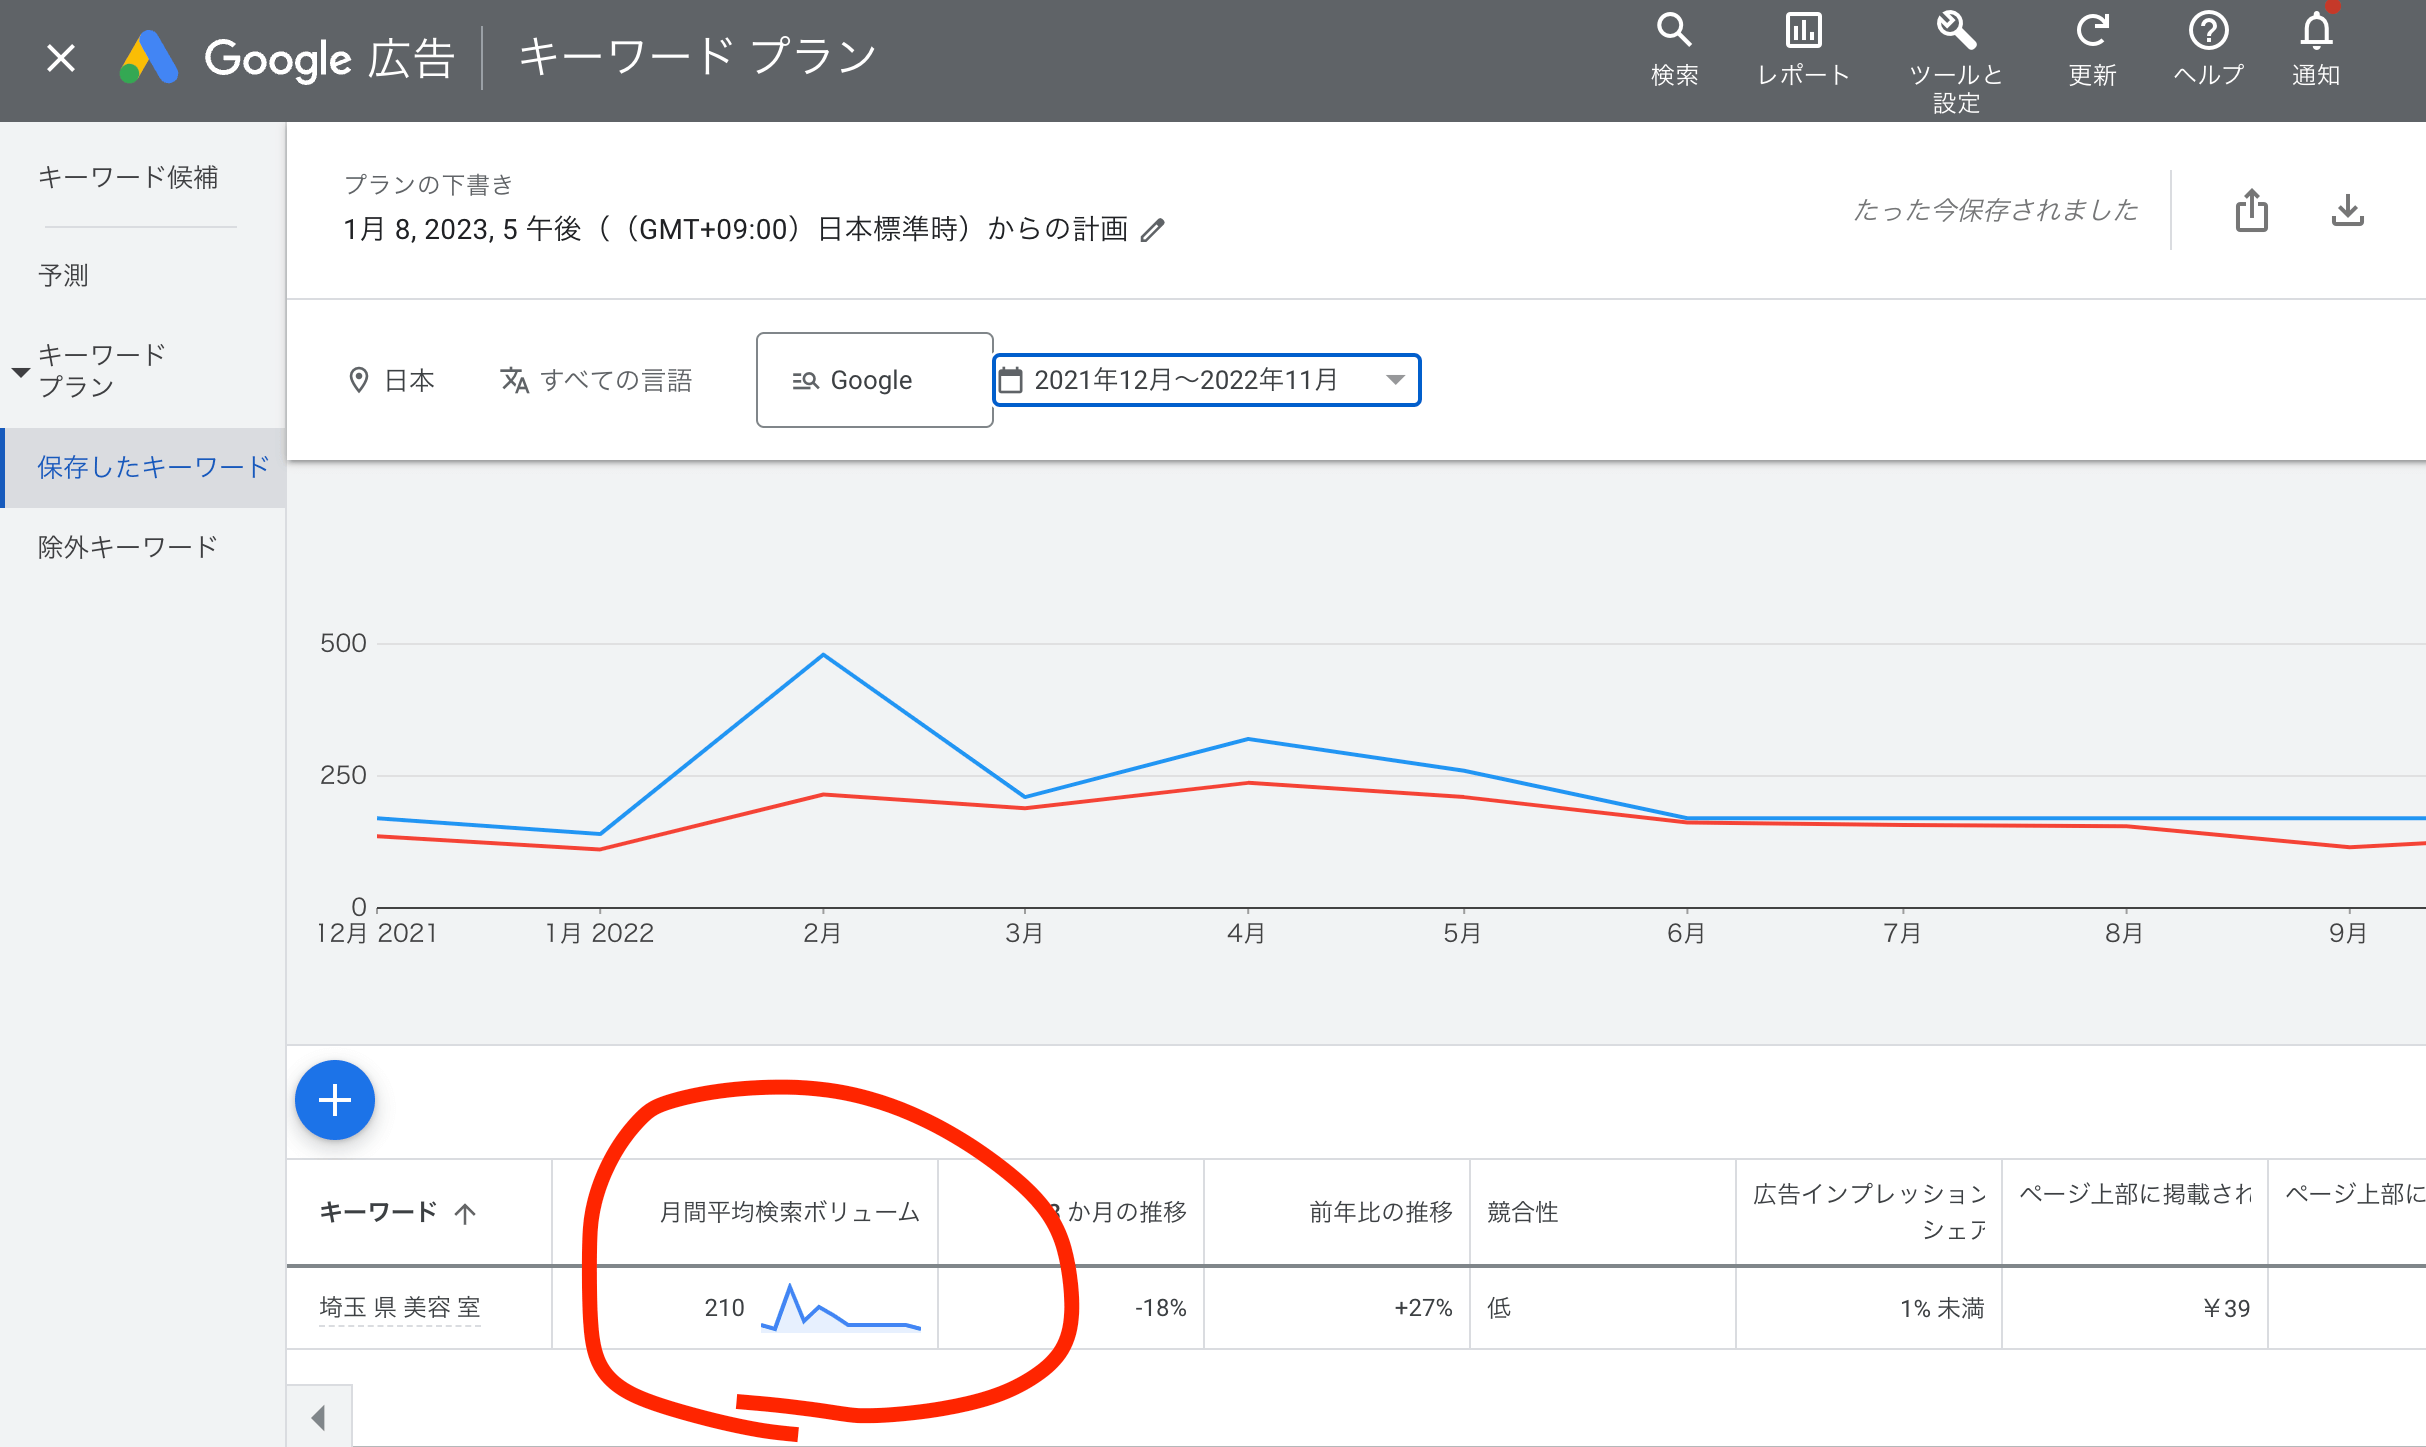
Task: Click the refresh (更新) icon
Action: point(2091,31)
